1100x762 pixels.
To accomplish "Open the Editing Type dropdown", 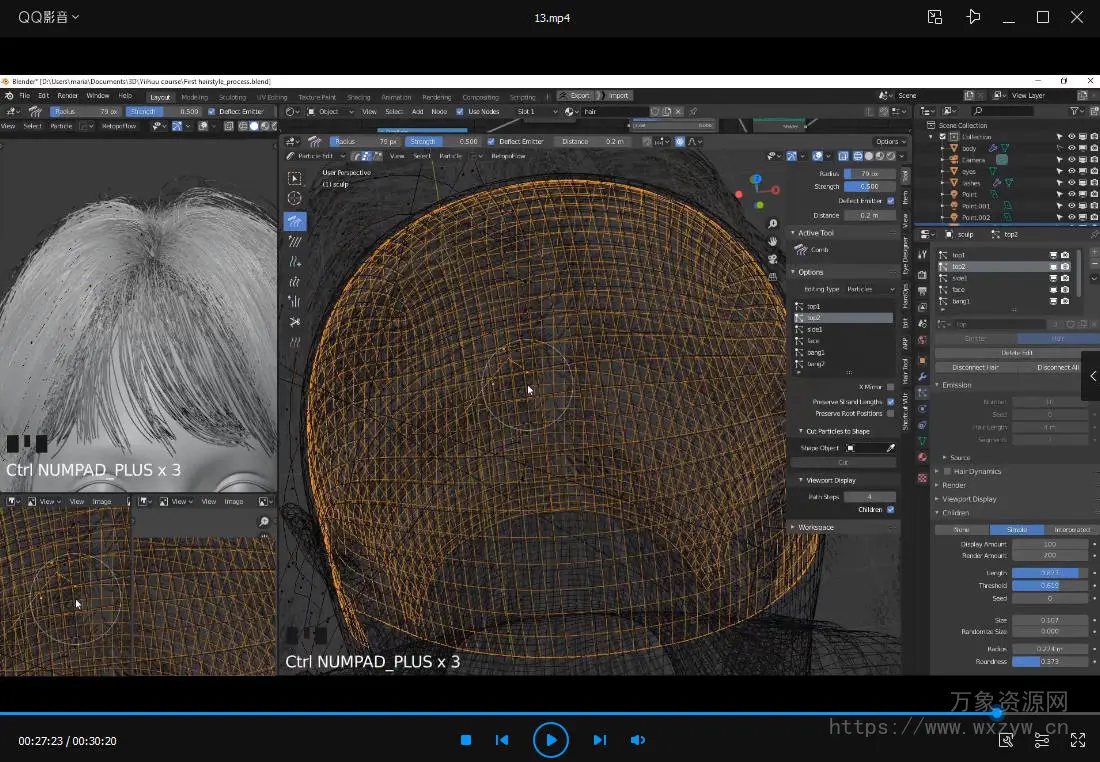I will click(870, 289).
